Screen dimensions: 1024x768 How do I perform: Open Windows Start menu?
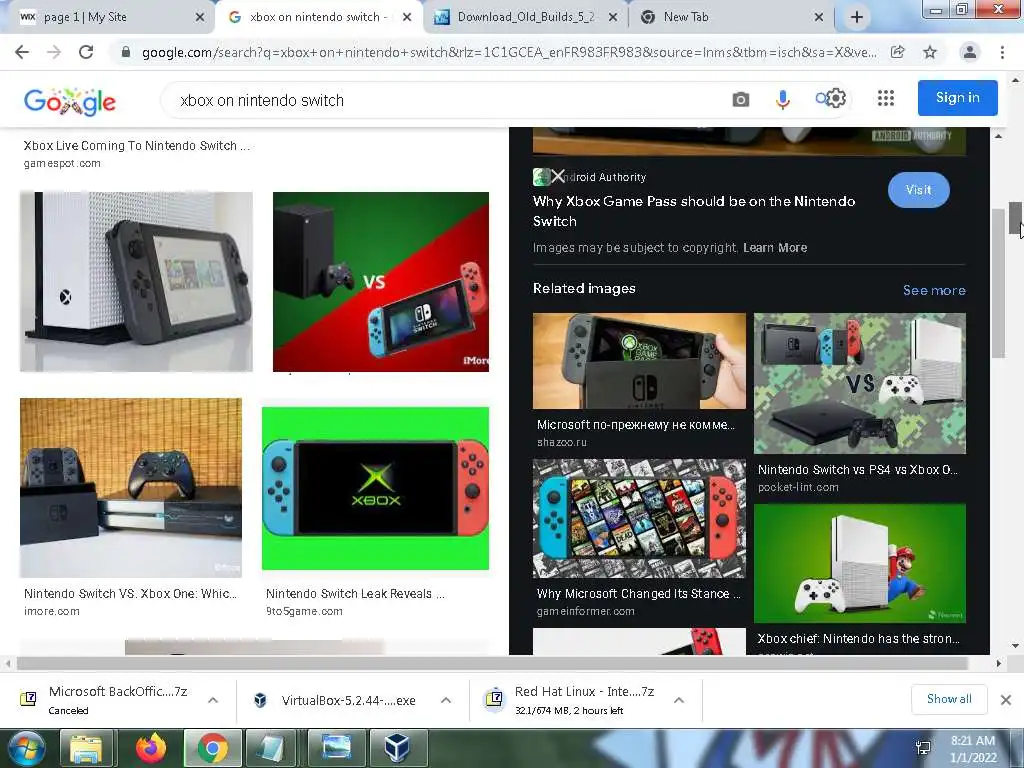pos(26,748)
